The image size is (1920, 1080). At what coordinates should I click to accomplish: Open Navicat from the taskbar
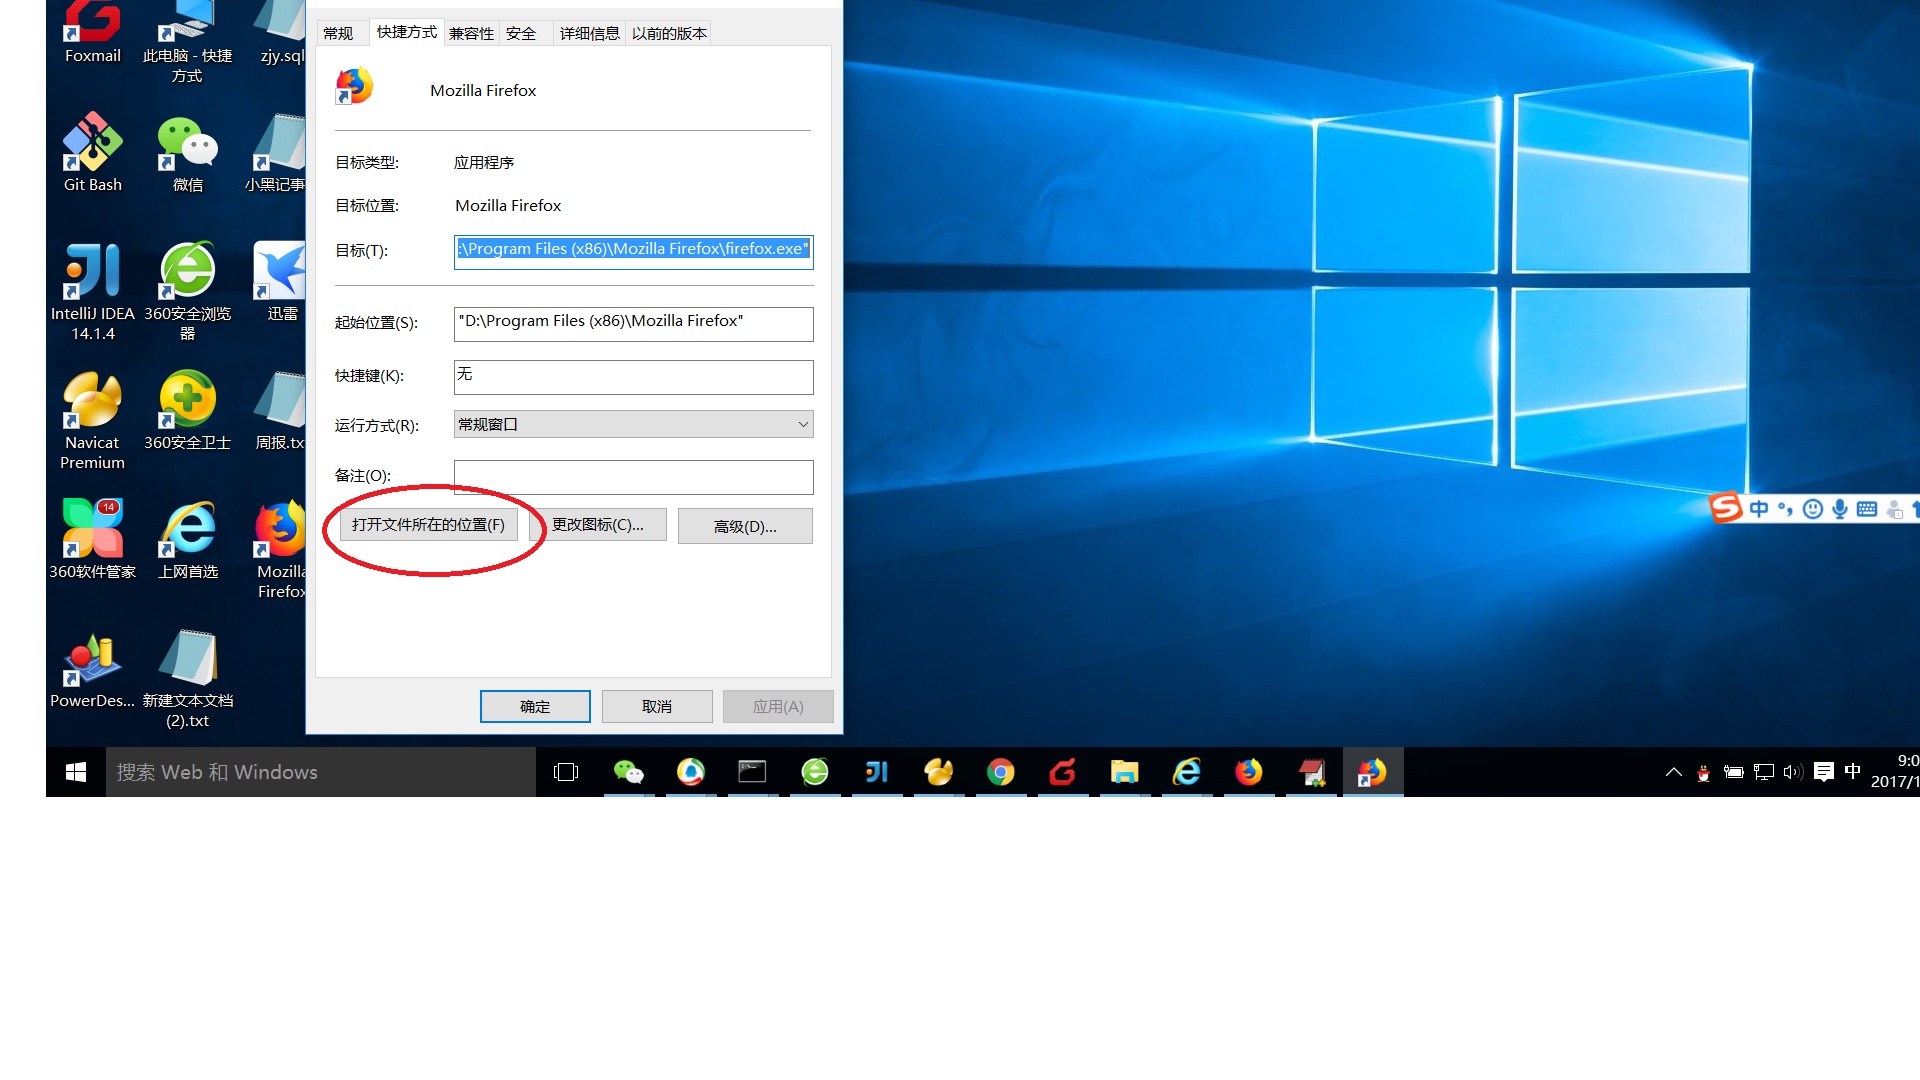(x=938, y=772)
